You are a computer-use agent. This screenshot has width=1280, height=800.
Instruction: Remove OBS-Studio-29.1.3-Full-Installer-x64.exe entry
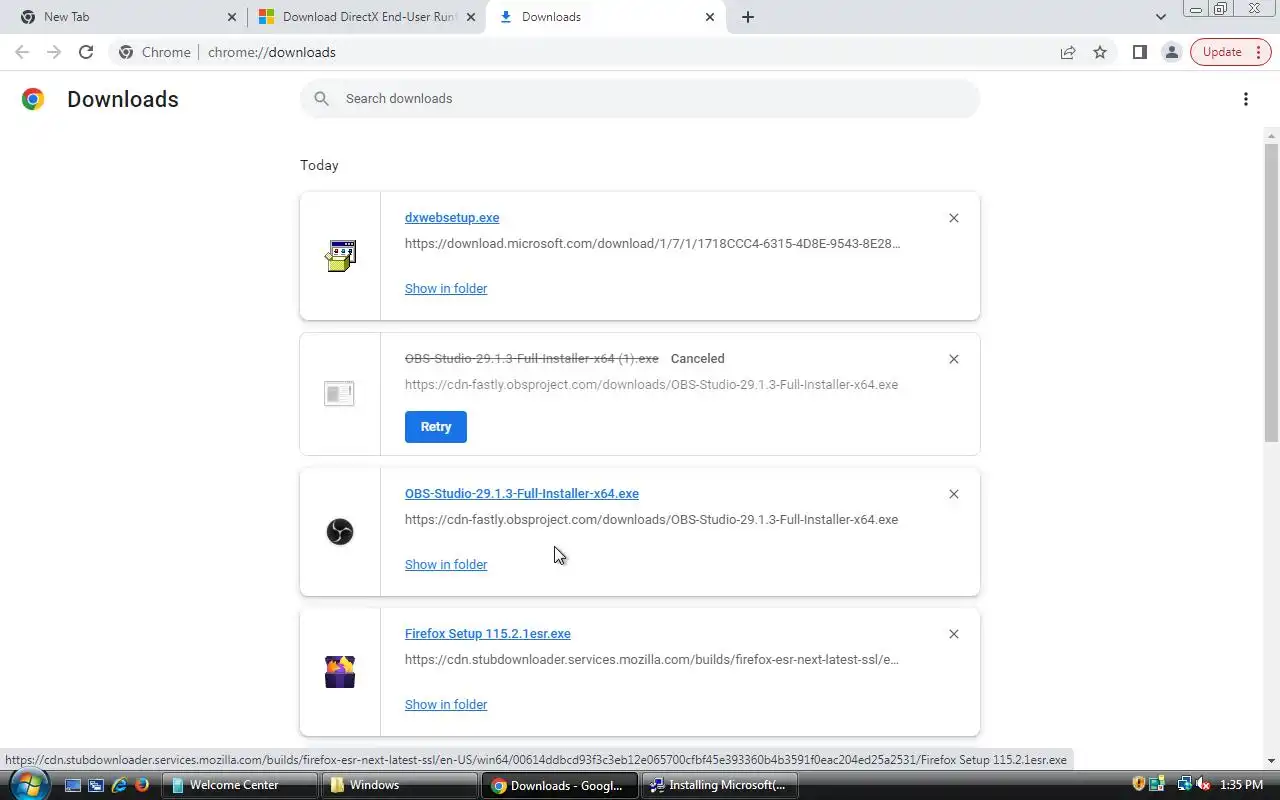[953, 494]
